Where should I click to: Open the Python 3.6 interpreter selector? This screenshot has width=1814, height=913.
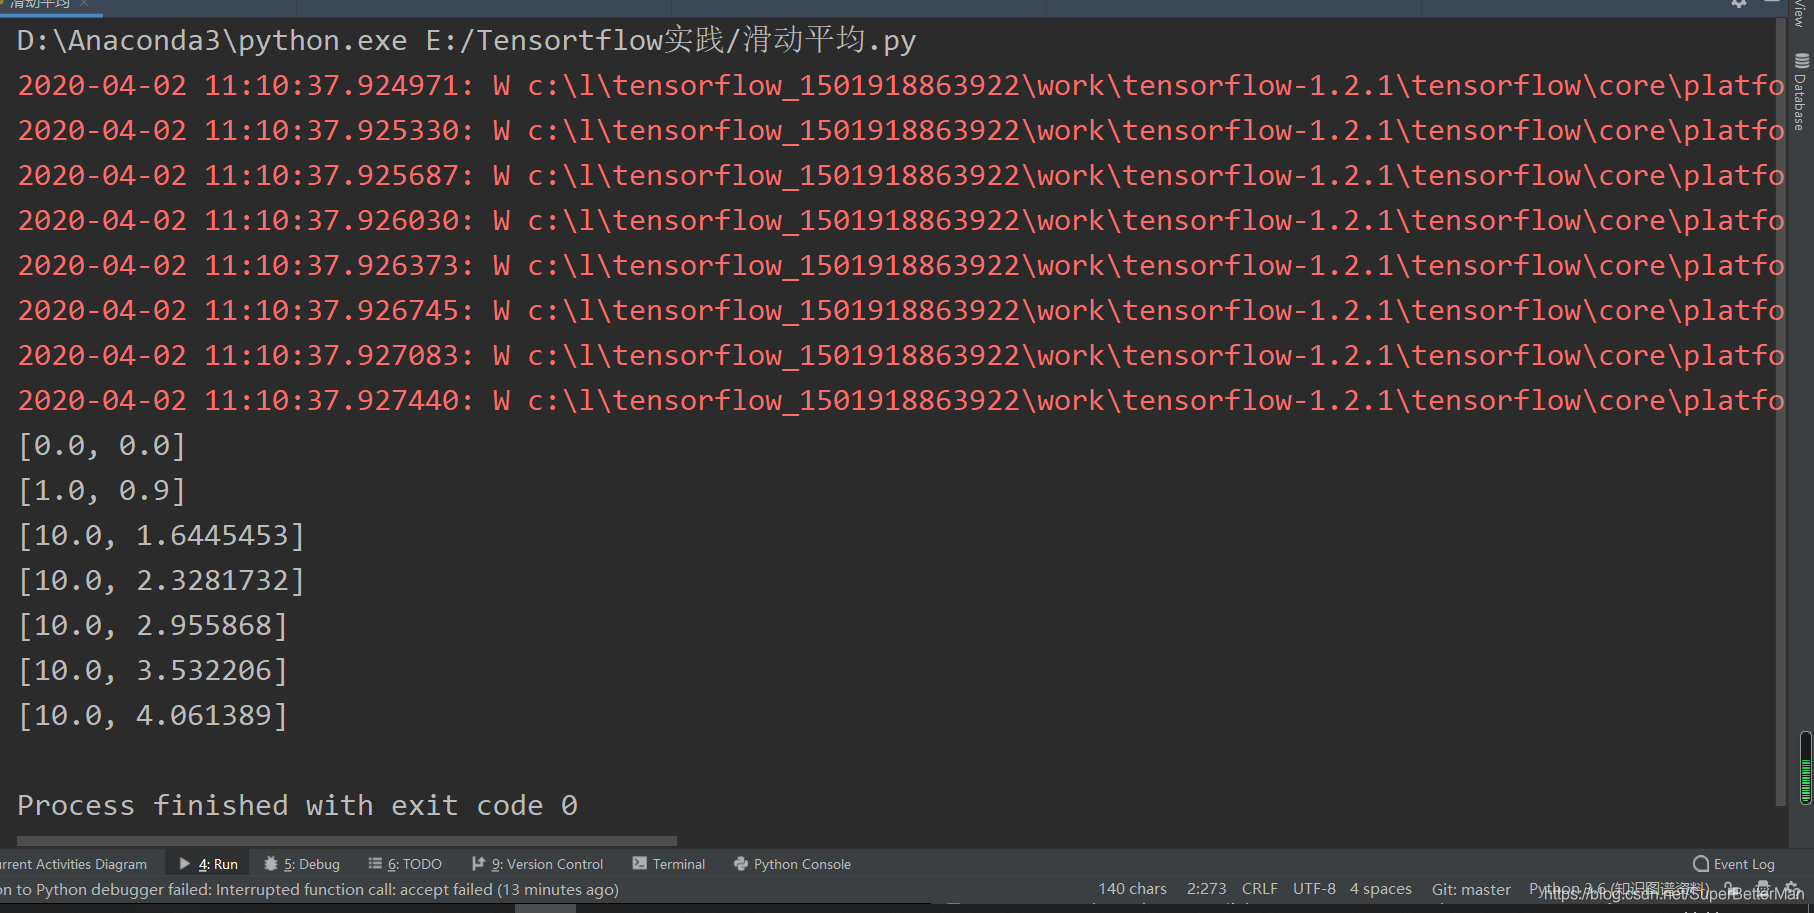tap(1618, 889)
